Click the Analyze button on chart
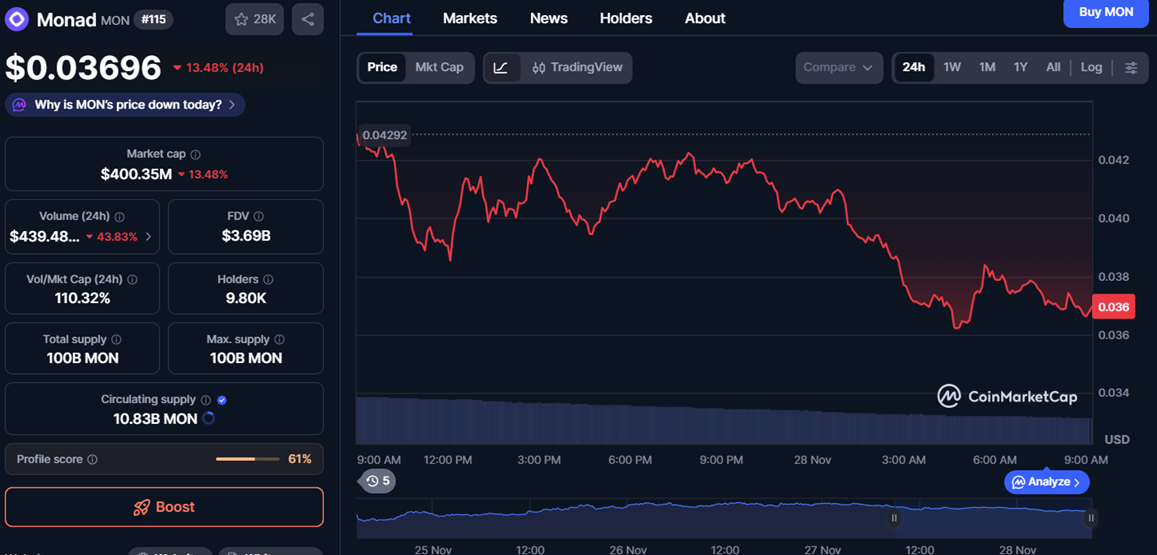The image size is (1157, 555). (x=1047, y=482)
